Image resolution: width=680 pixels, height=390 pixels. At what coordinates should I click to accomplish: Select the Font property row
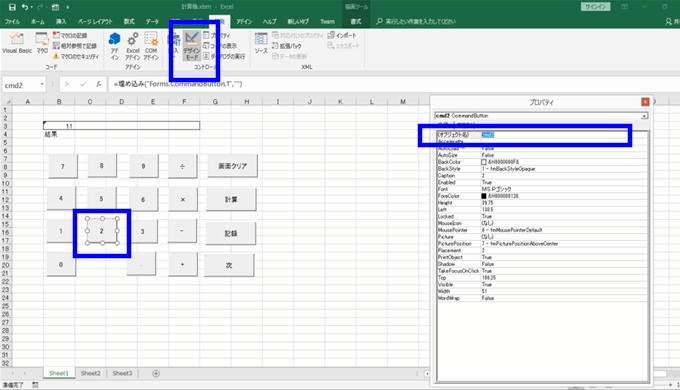pyautogui.click(x=542, y=189)
